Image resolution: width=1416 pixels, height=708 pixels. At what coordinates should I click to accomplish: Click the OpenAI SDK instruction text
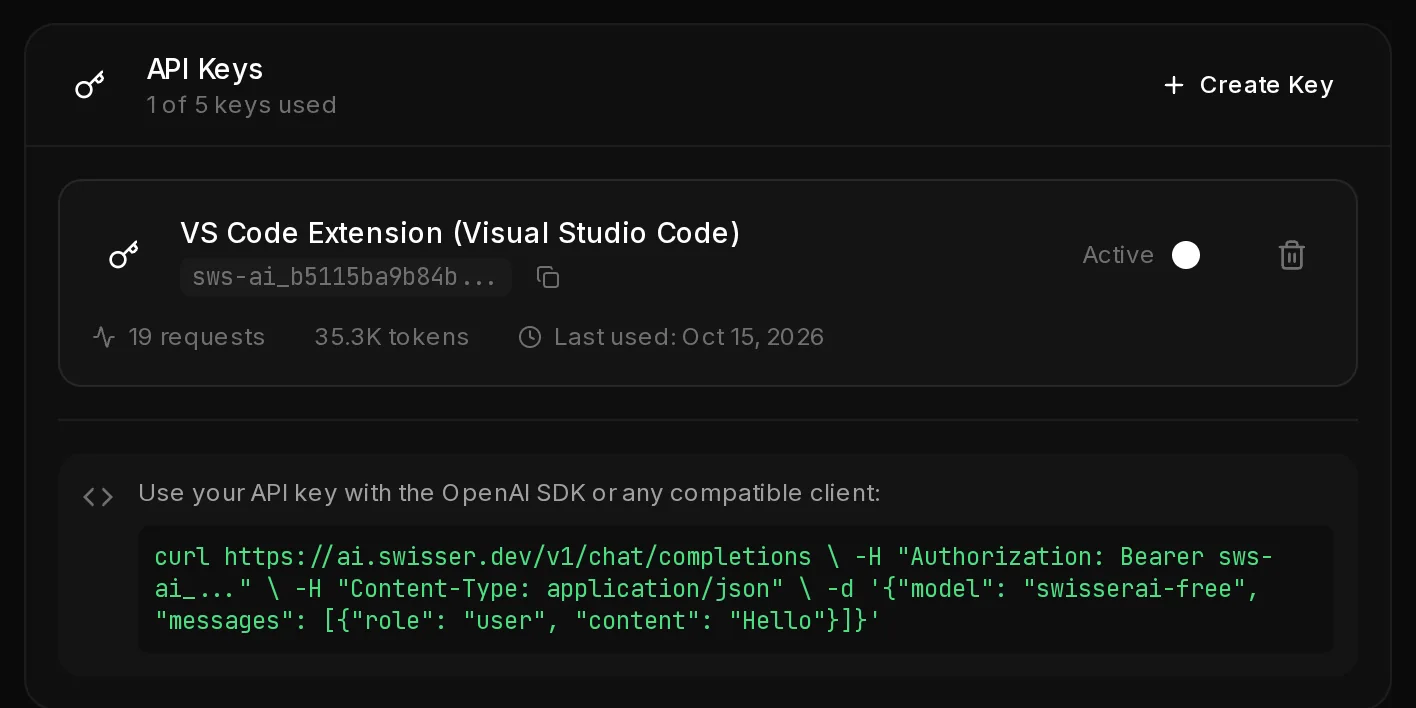coord(509,493)
